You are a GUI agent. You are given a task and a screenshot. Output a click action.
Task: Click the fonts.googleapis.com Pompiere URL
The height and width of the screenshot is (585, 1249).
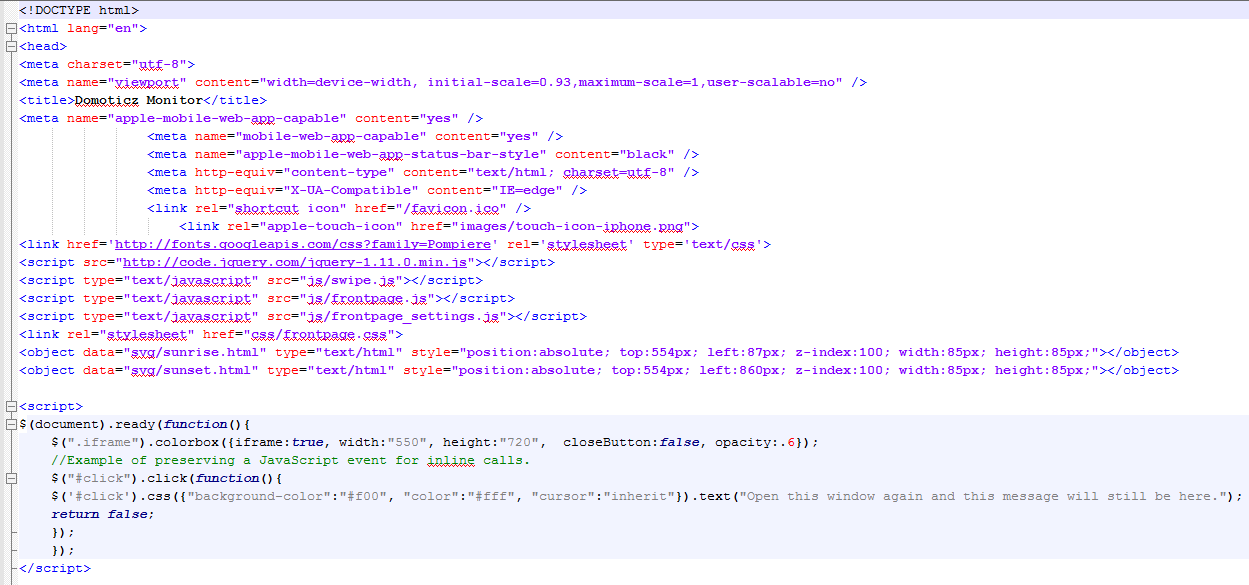pos(303,244)
